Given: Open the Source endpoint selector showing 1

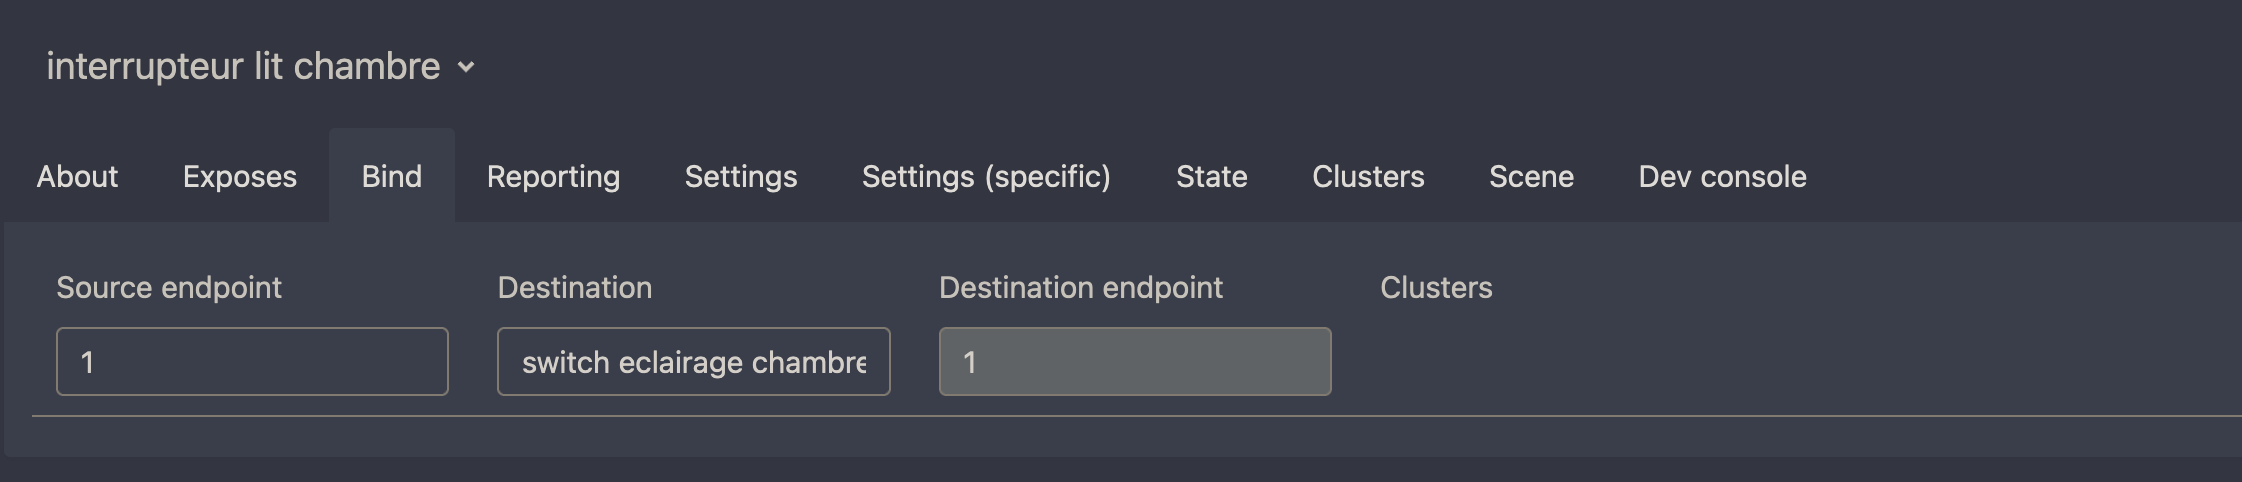Looking at the screenshot, I should point(252,361).
